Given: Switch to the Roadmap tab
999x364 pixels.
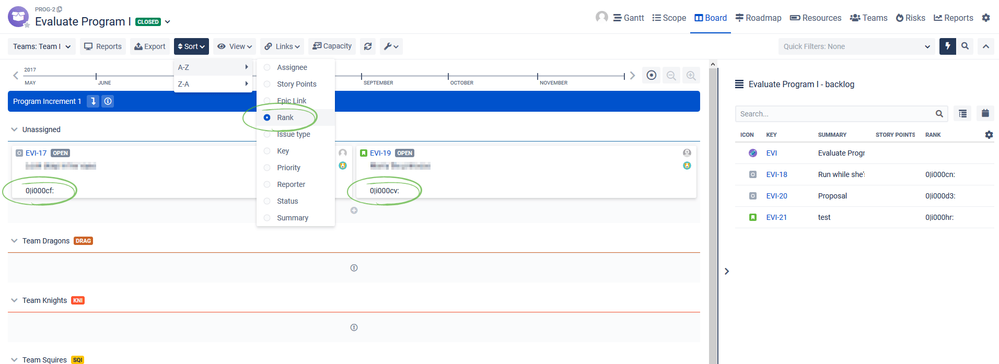Looking at the screenshot, I should coord(759,18).
